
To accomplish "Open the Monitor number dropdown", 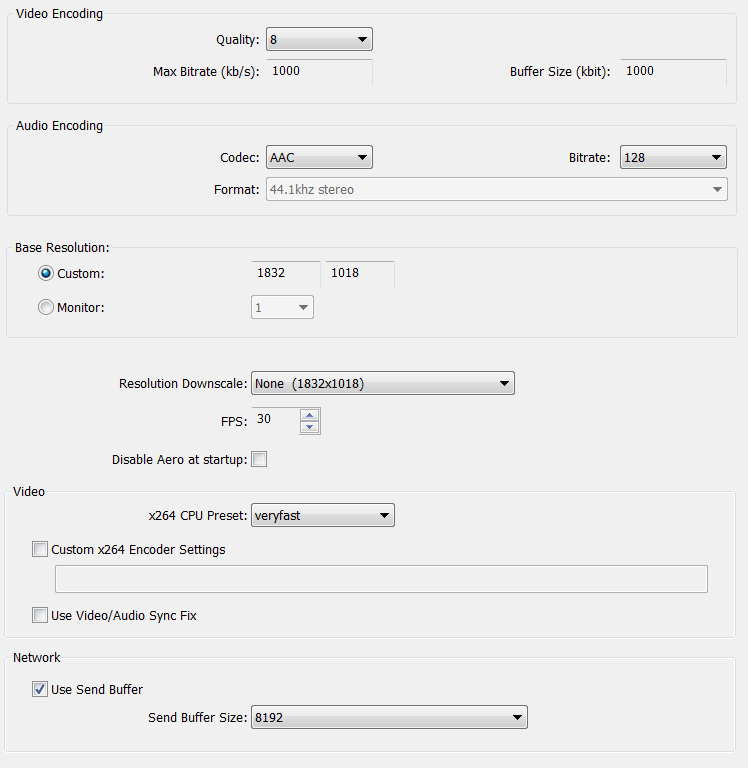I will [x=282, y=307].
